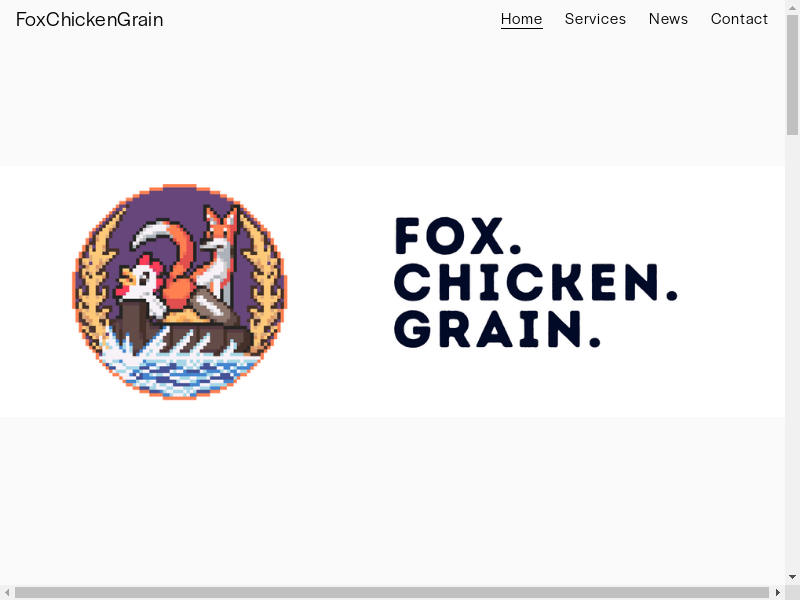The height and width of the screenshot is (600, 800).
Task: Navigate to the Contact page
Action: coord(739,19)
